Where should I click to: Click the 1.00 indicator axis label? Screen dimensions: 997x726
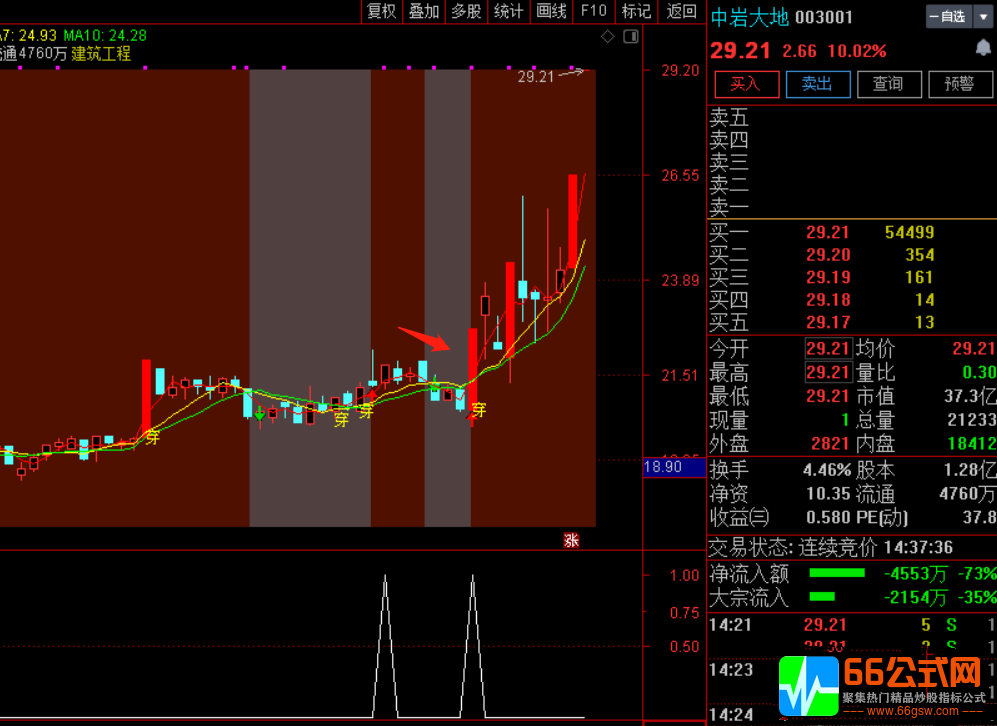[684, 575]
